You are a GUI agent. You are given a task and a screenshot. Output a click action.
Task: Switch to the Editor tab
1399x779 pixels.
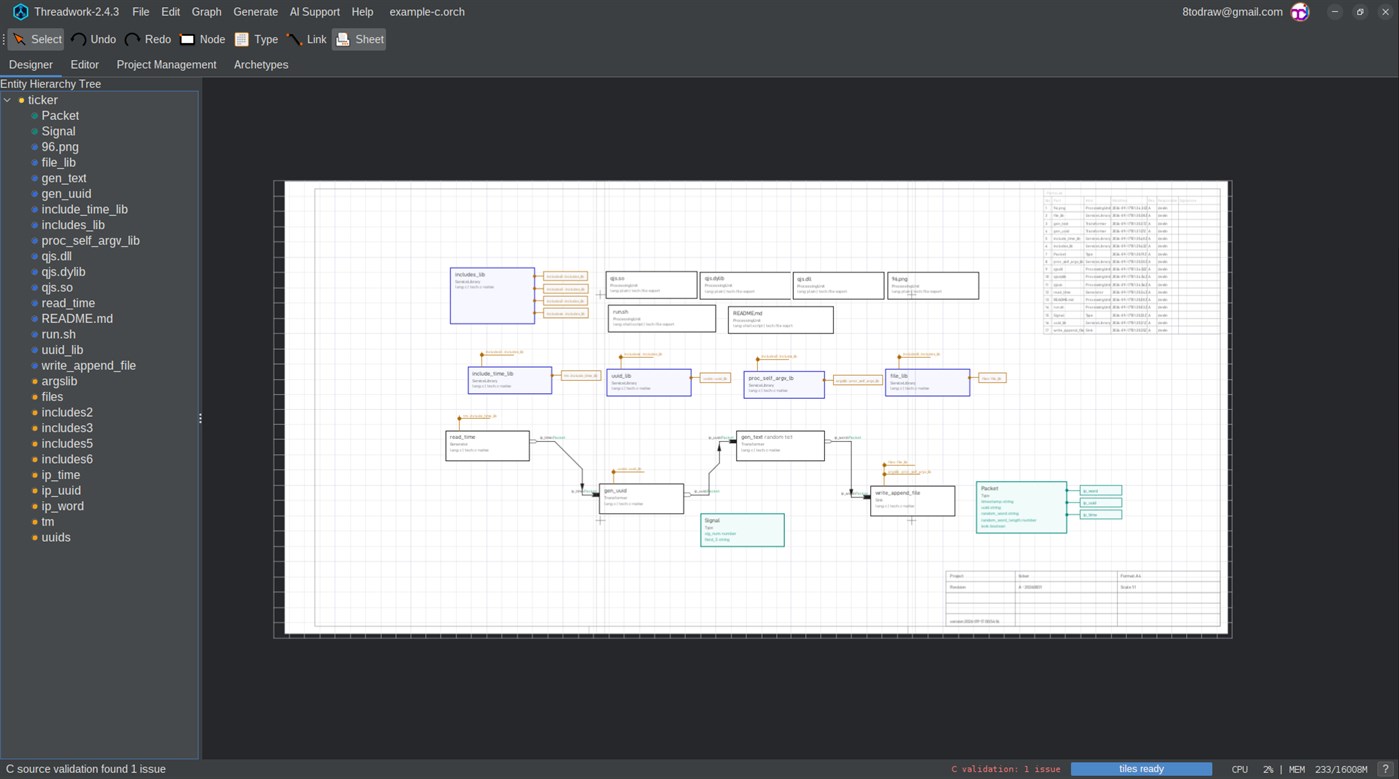85,65
